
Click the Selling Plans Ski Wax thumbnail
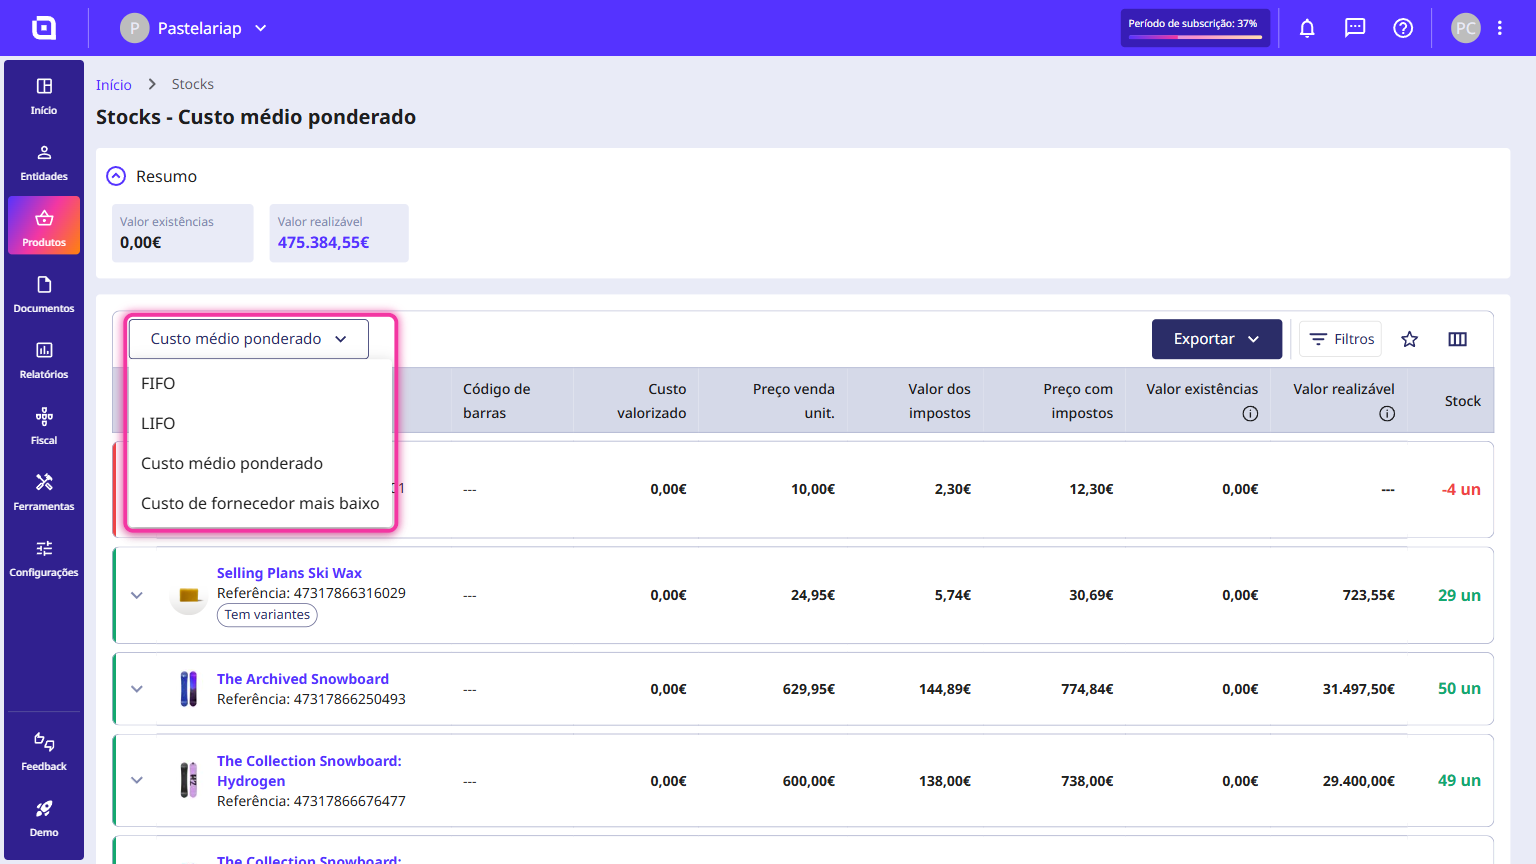click(188, 595)
